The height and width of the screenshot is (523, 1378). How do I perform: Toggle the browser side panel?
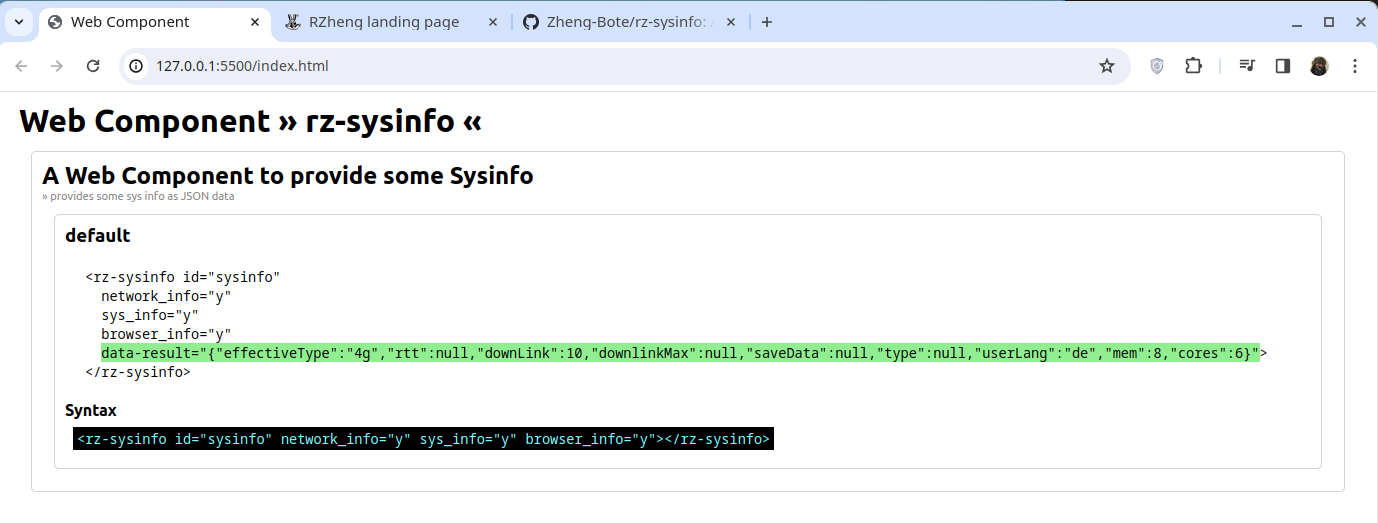click(1283, 66)
